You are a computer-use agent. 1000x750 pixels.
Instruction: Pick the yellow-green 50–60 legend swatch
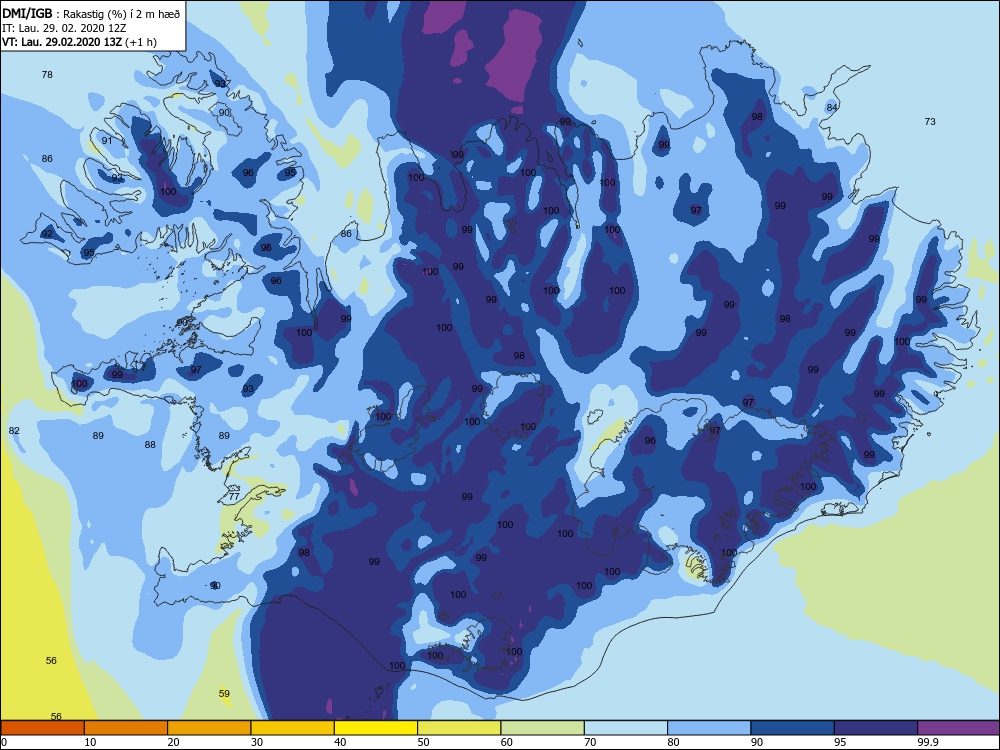[x=459, y=728]
